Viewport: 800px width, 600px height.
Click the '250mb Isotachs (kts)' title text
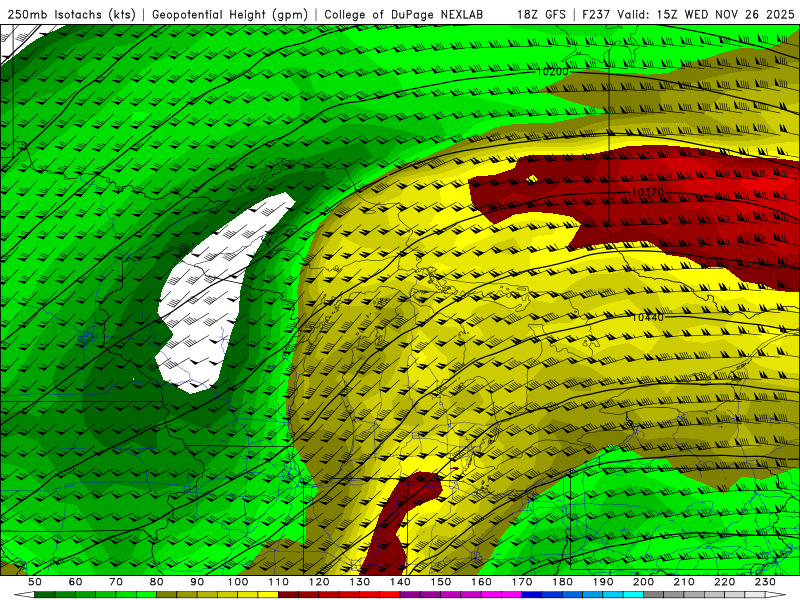71,14
